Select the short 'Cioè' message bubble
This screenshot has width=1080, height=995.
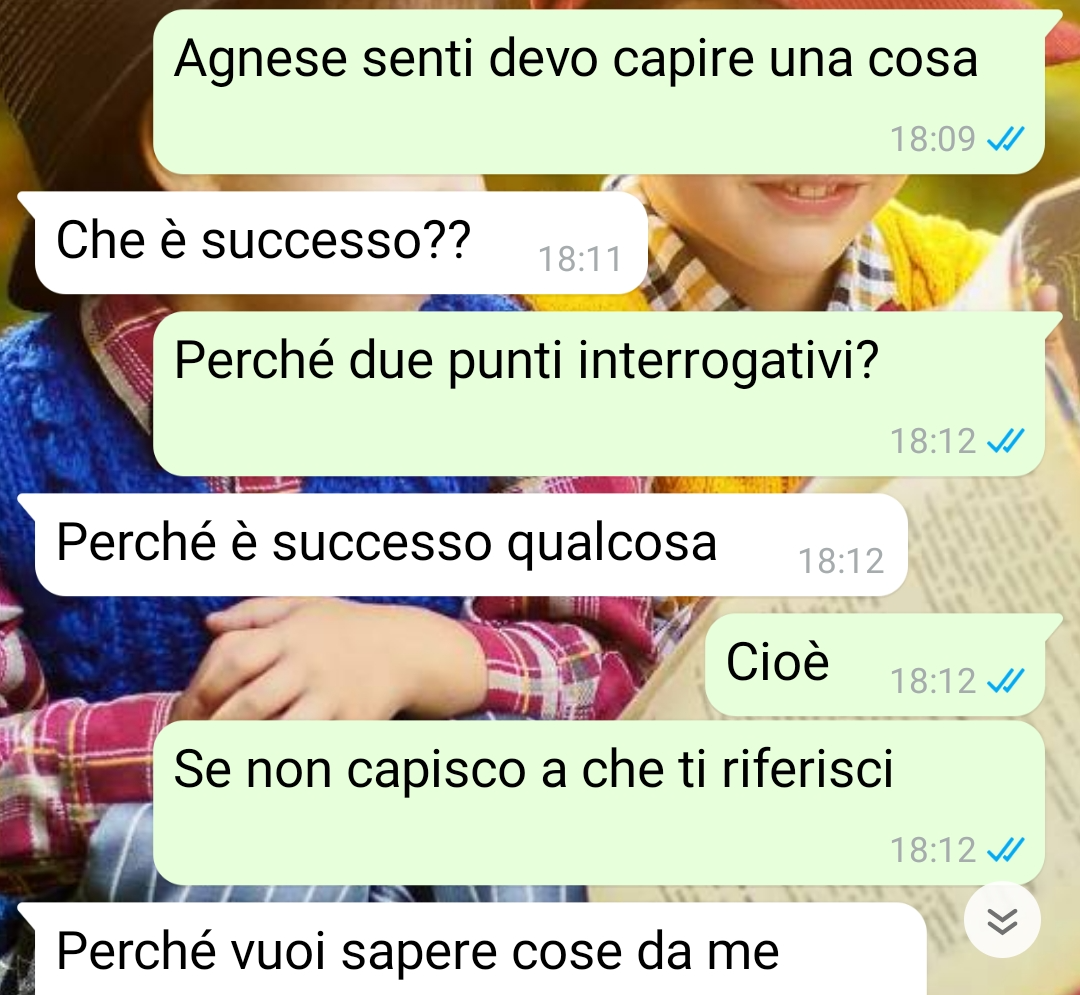875,664
